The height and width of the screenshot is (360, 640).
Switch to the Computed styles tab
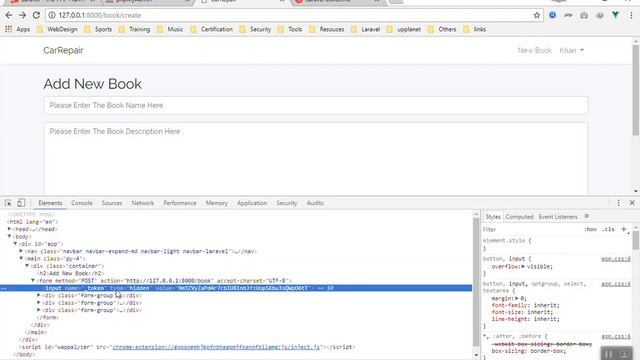pos(519,217)
